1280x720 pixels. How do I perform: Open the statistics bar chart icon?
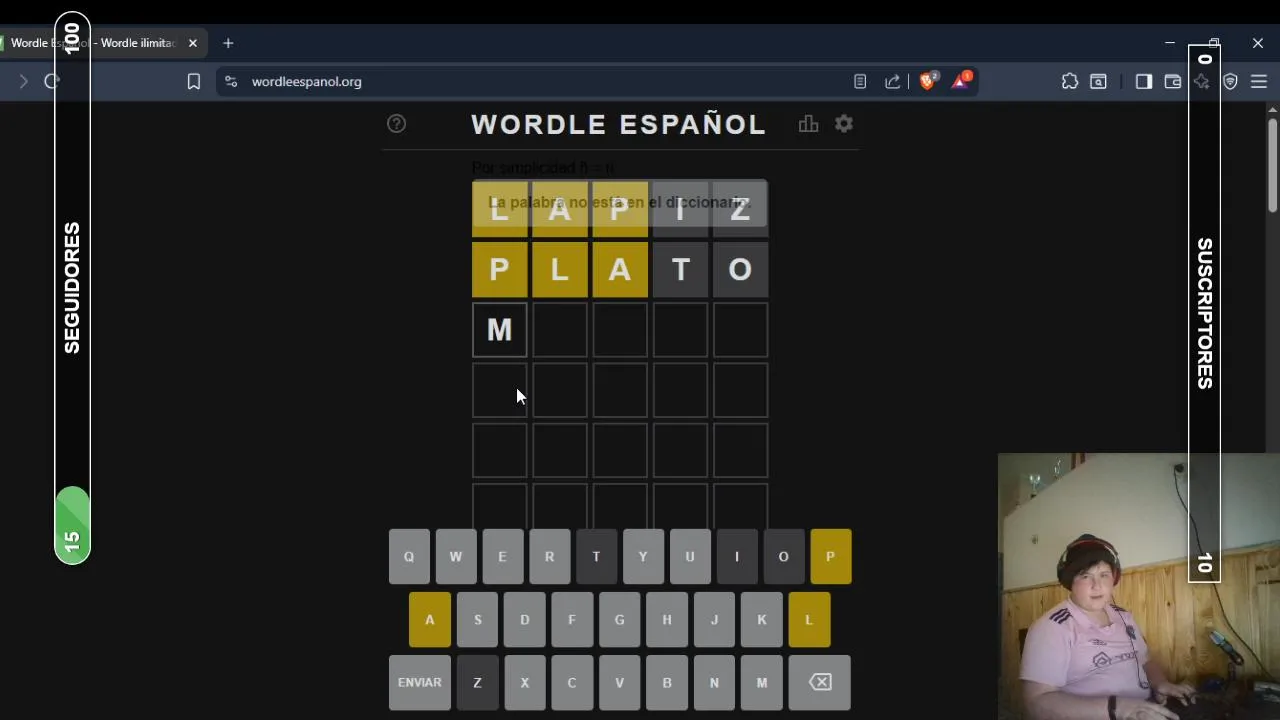pyautogui.click(x=808, y=124)
